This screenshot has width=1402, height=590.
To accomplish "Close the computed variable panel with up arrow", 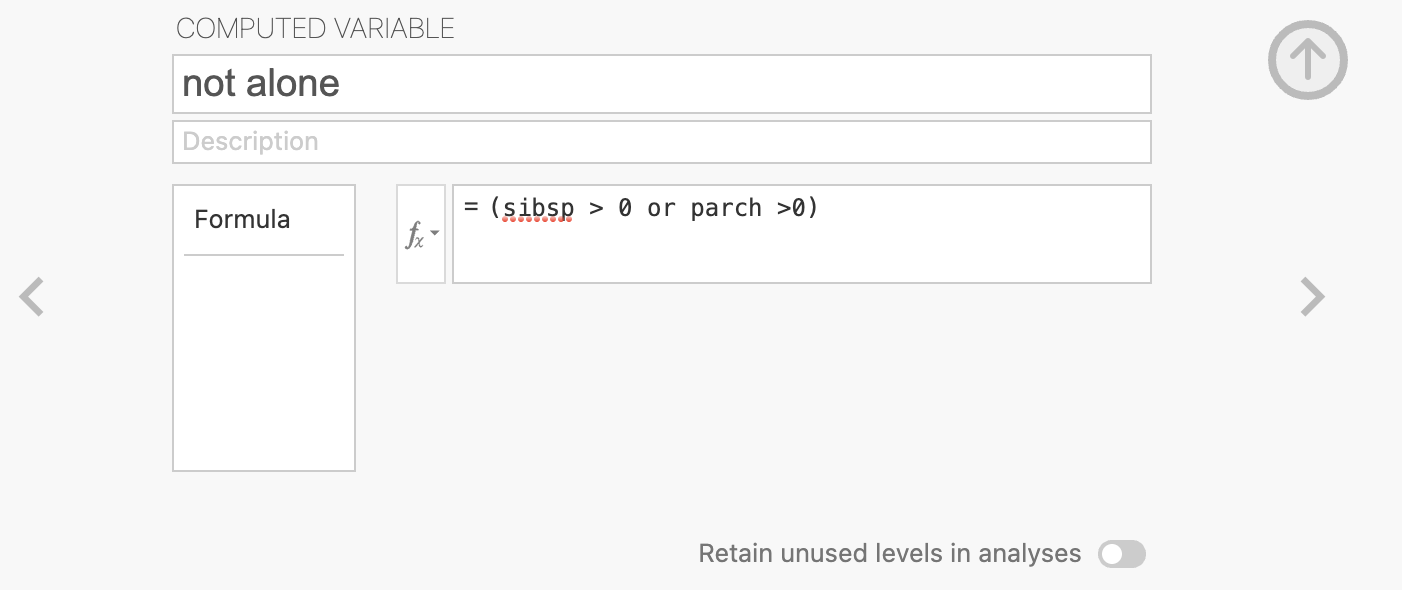I will [x=1307, y=60].
